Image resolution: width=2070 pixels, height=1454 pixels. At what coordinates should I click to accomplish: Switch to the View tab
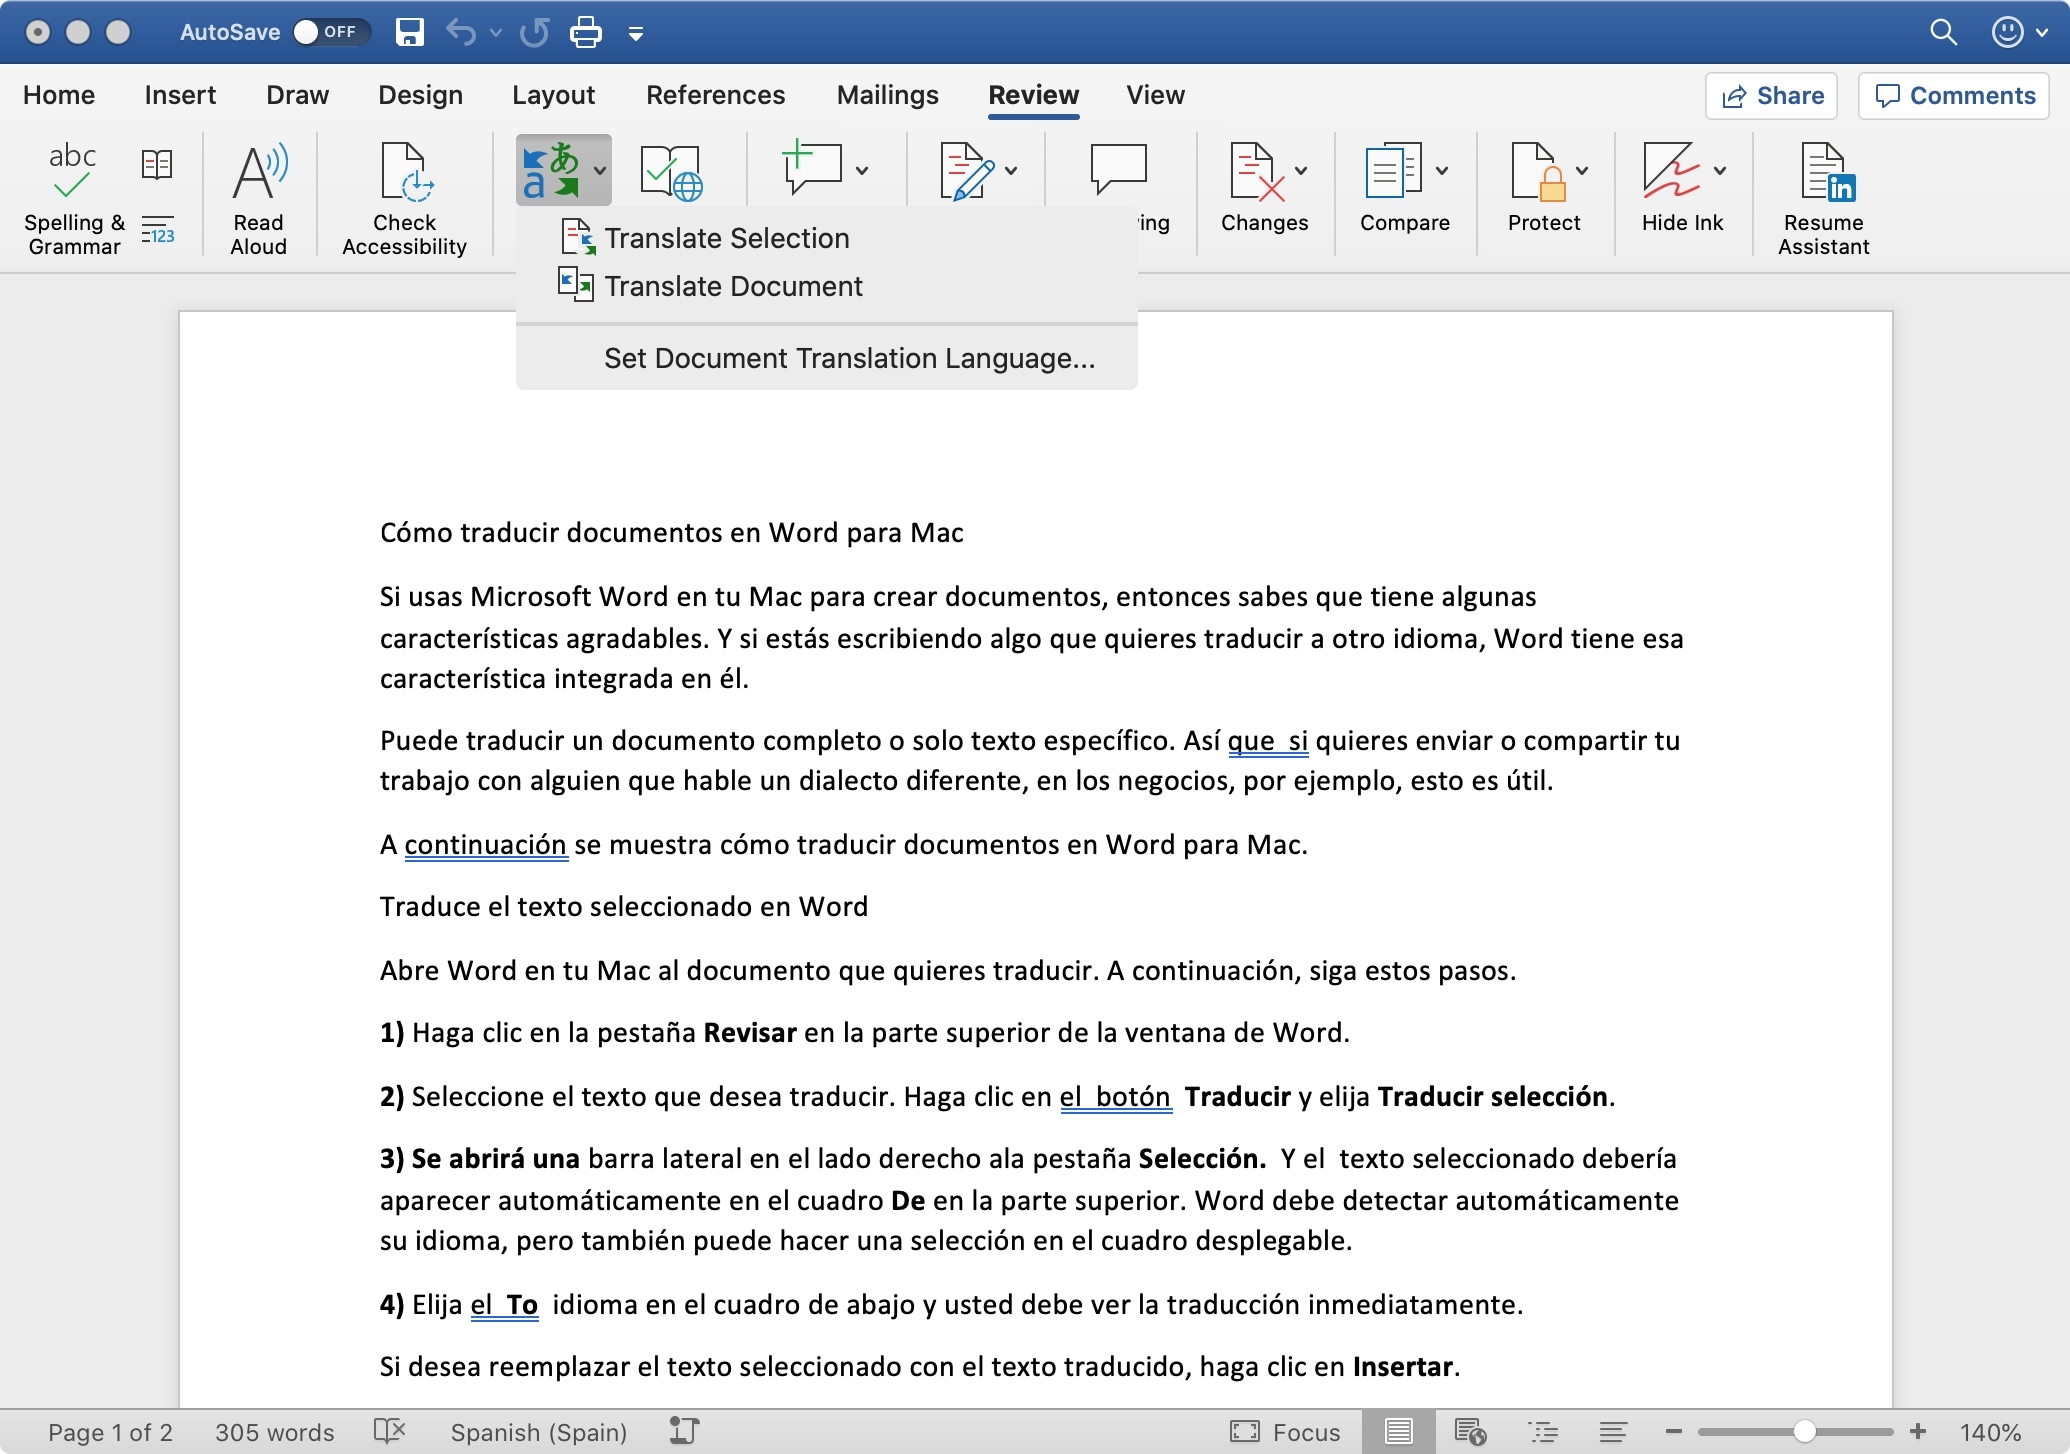click(x=1155, y=95)
